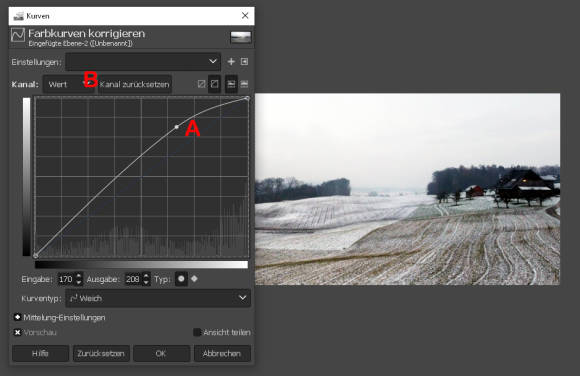Enable the Ansicht teilen checkbox
Screen dimensions: 580x376
[197, 332]
